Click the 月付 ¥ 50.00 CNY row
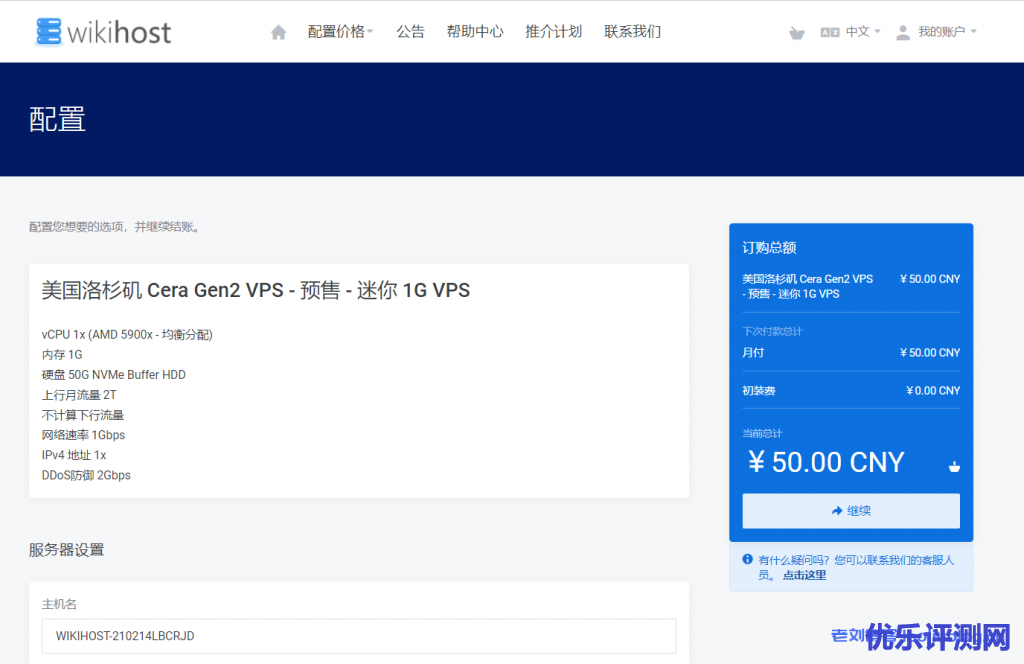Viewport: 1024px width, 664px height. [x=851, y=353]
